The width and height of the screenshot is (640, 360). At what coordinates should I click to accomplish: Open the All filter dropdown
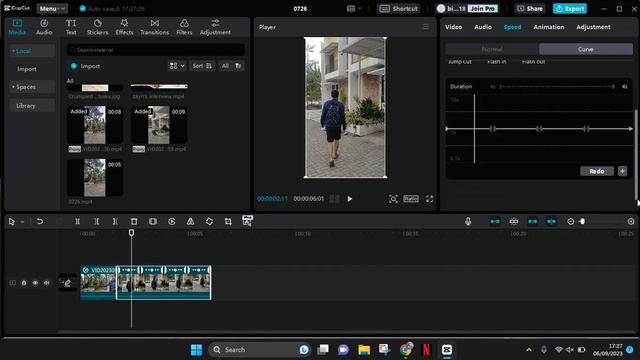click(231, 66)
